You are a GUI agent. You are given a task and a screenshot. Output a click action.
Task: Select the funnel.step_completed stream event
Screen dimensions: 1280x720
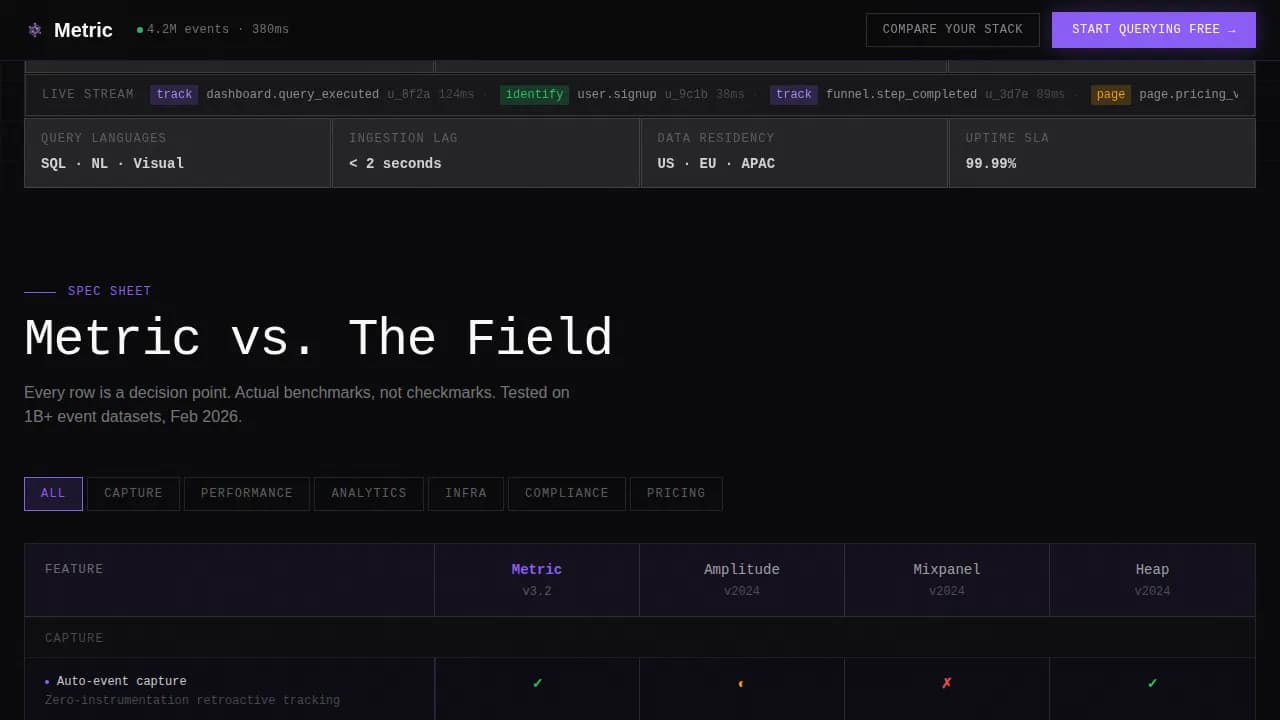[901, 94]
